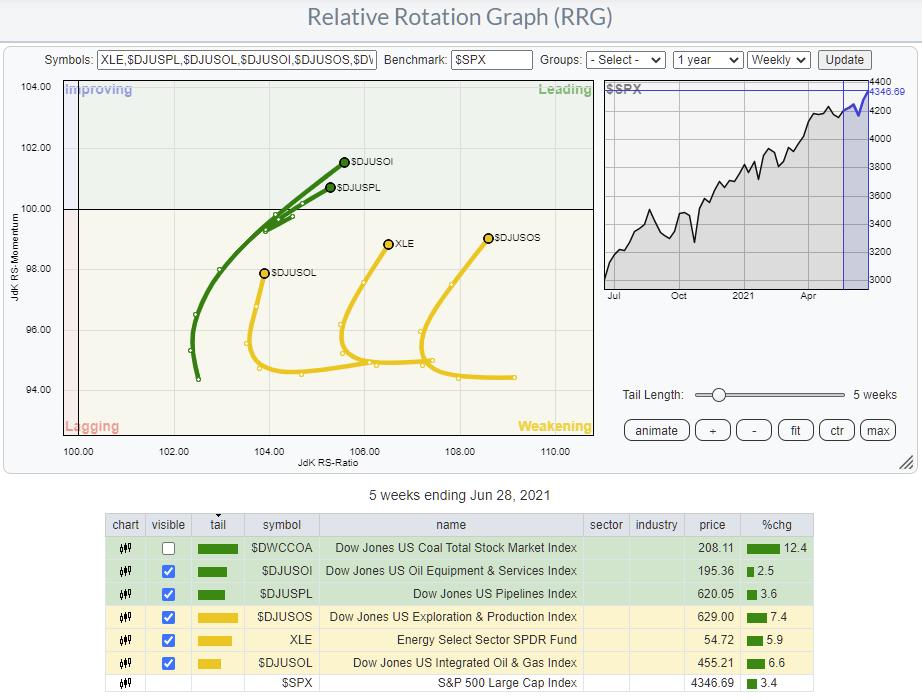This screenshot has height=700, width=922.
Task: Adjust the Tail Length slider handle
Action: click(718, 395)
